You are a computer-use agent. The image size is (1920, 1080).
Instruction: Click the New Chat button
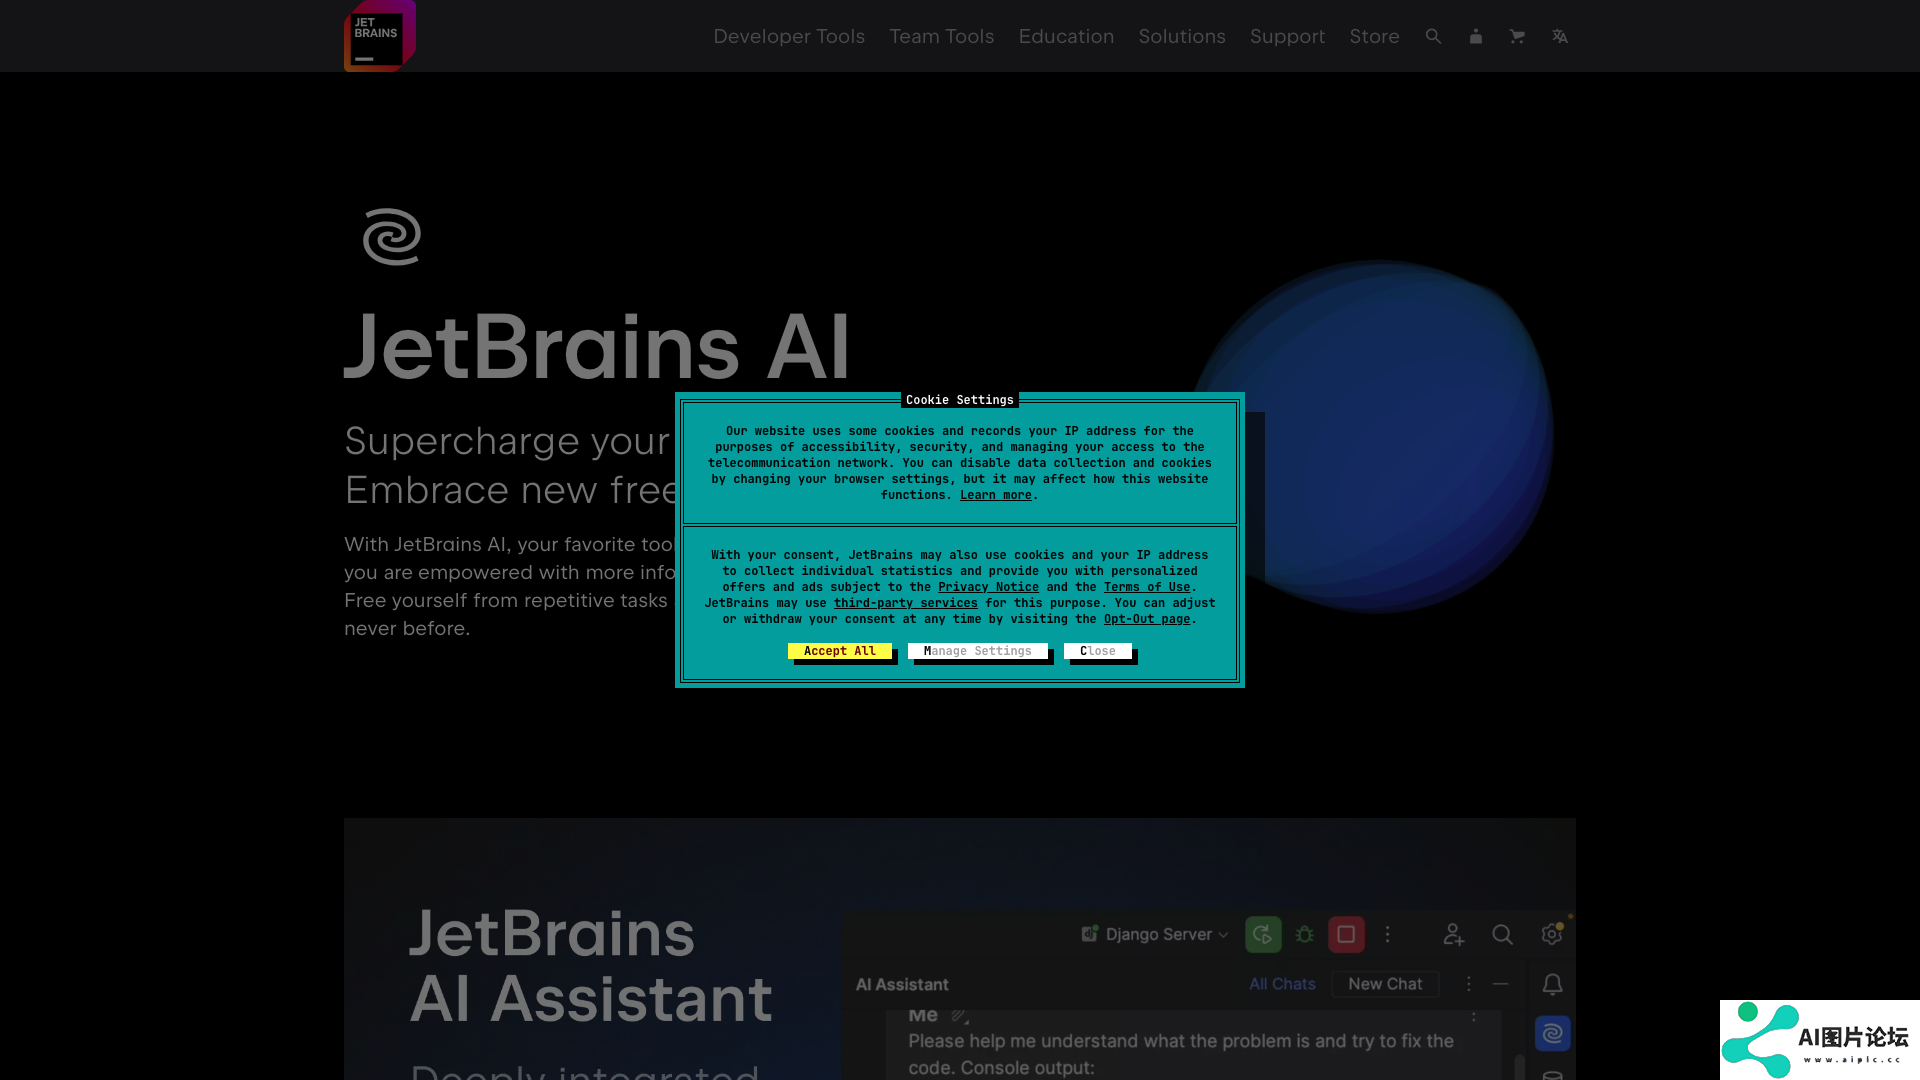coord(1385,984)
